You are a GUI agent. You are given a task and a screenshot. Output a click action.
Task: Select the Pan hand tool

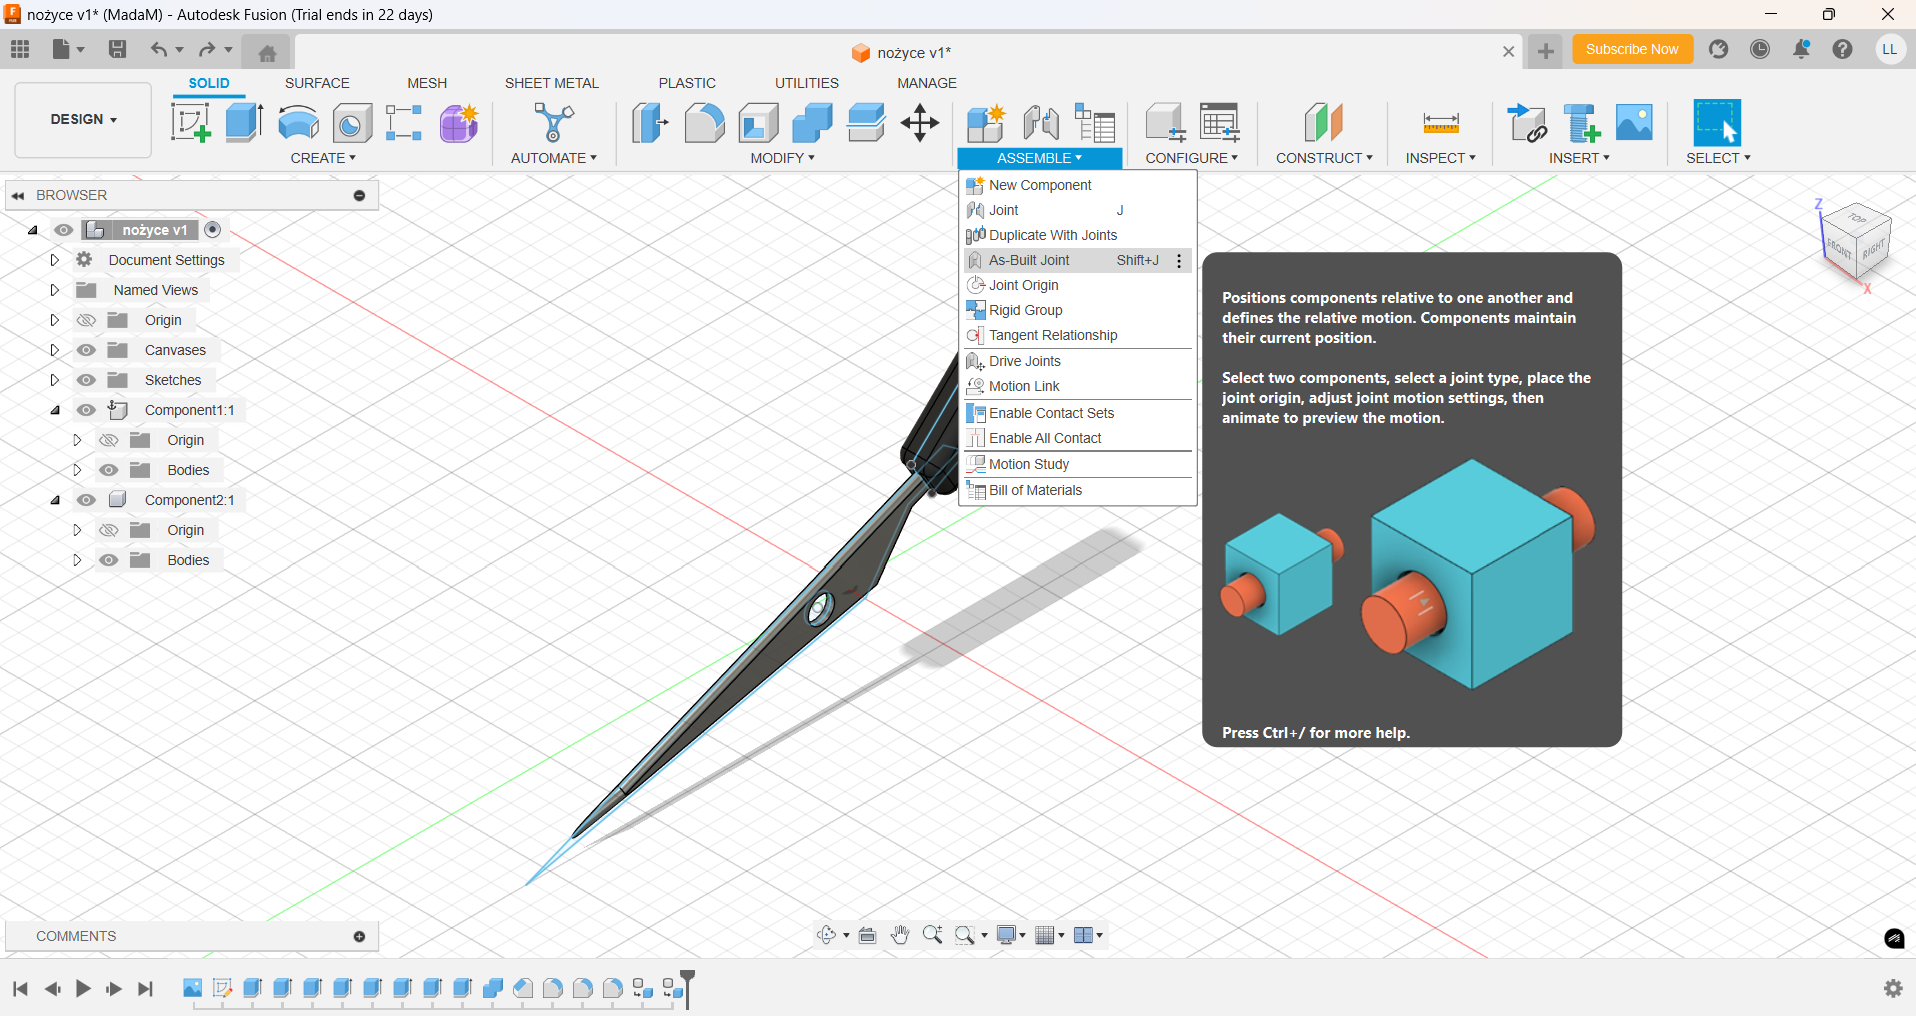pos(900,935)
